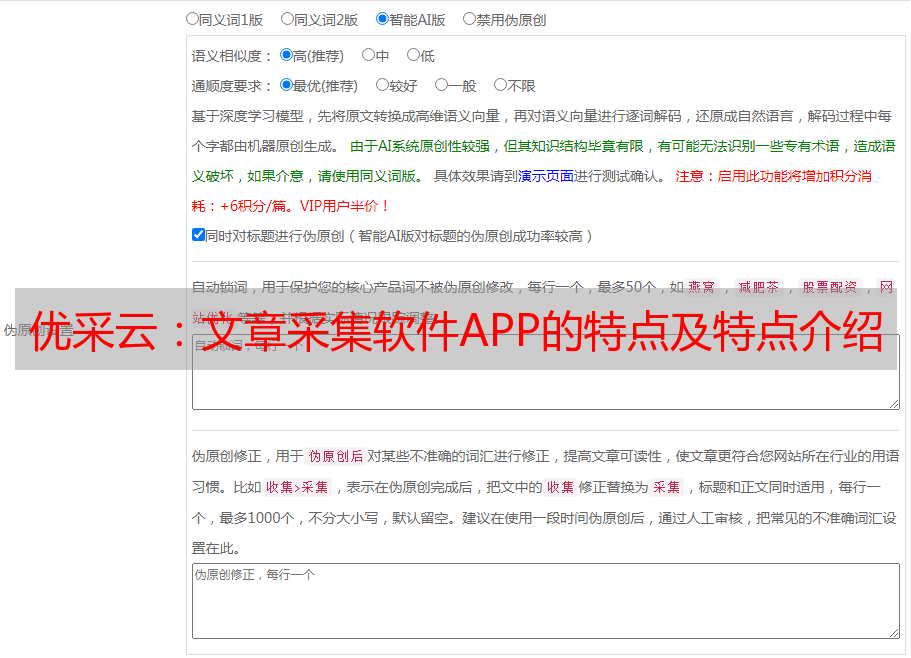
Task: Set 通顺度要求 to 最优(推荐)
Action: [x=286, y=85]
